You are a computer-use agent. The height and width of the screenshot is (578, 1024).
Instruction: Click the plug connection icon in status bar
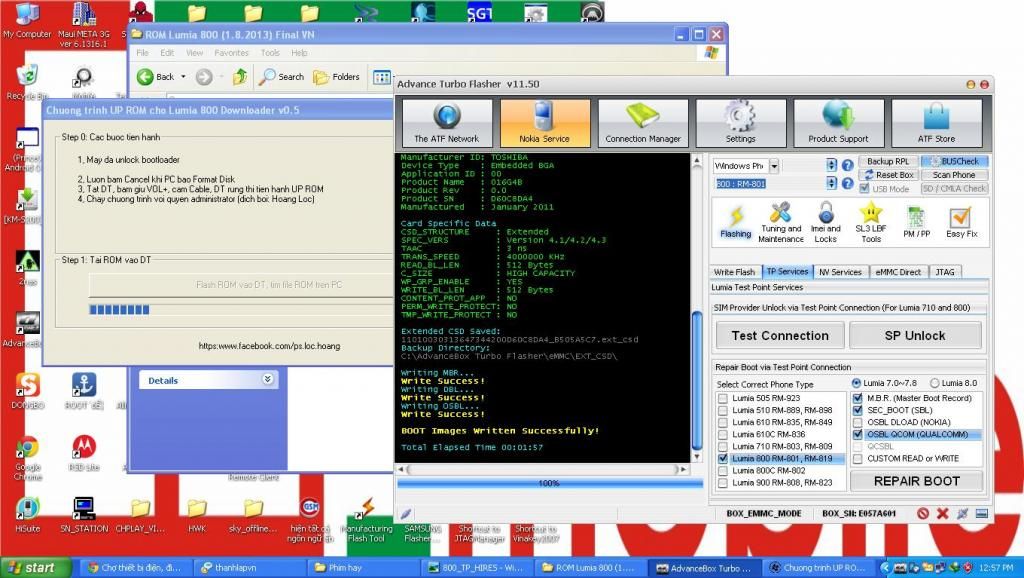962,513
